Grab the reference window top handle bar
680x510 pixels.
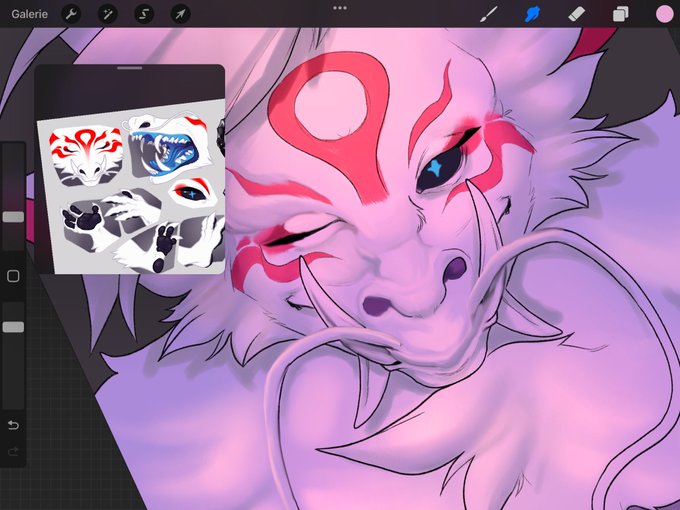point(130,68)
